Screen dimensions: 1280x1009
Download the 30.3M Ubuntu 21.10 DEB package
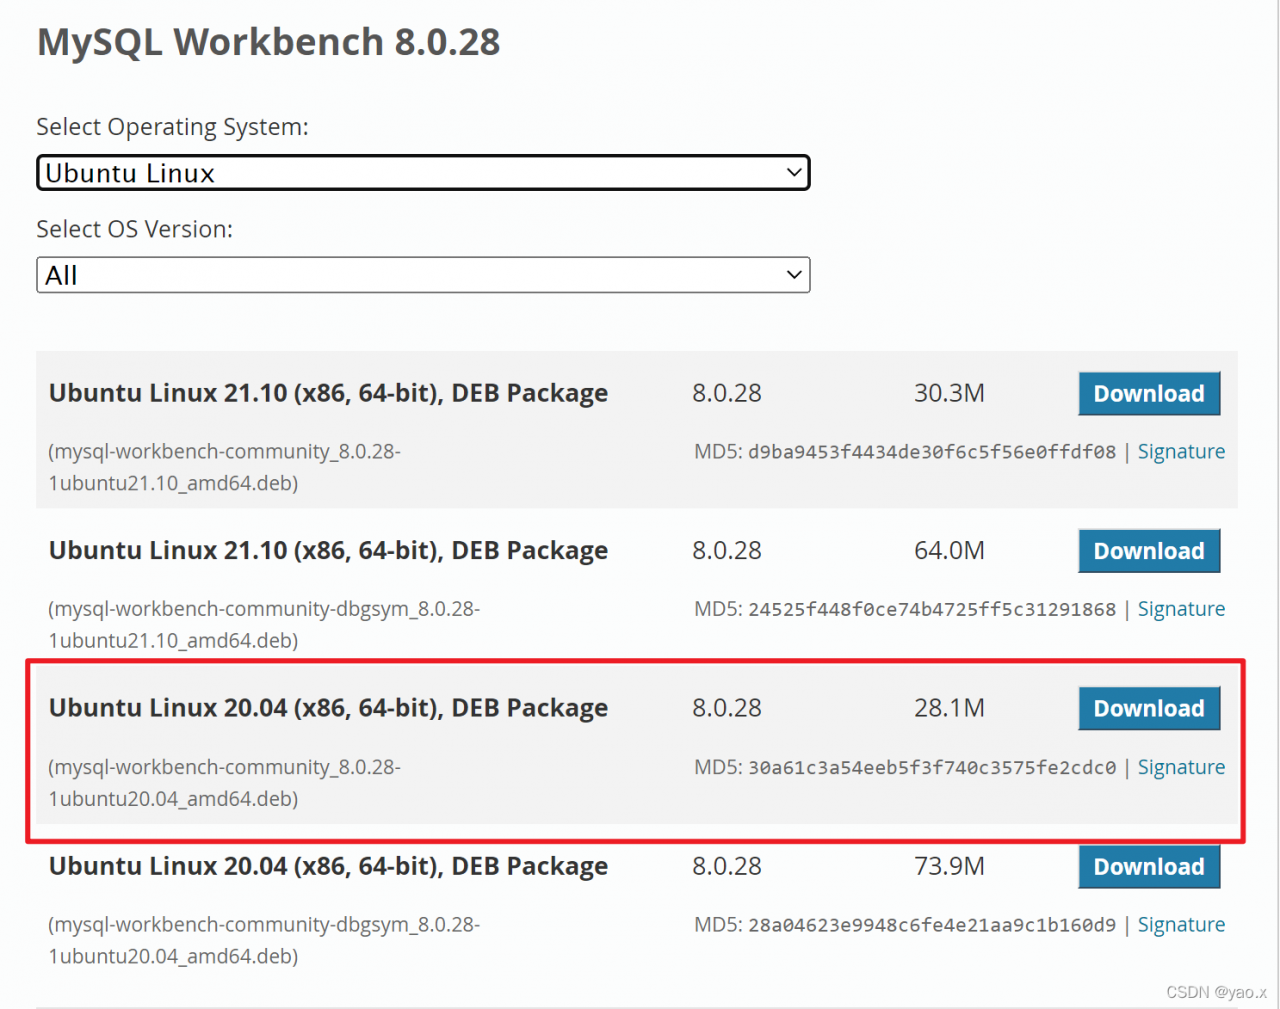(x=1149, y=393)
